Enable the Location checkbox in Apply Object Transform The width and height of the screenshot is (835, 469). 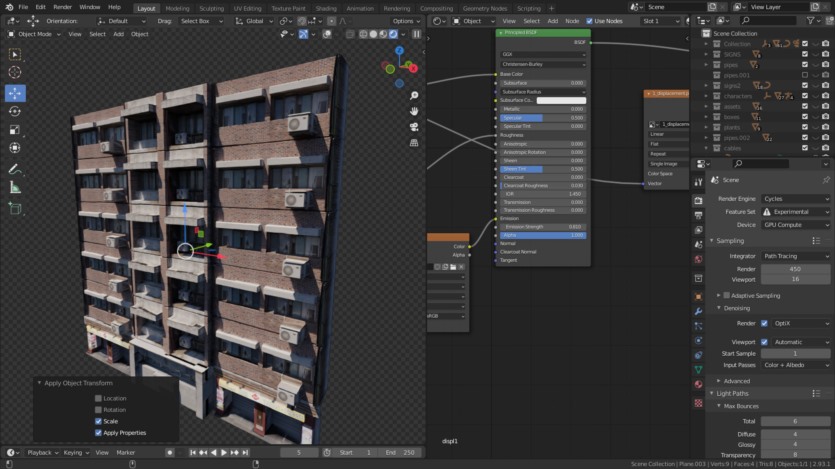click(98, 398)
